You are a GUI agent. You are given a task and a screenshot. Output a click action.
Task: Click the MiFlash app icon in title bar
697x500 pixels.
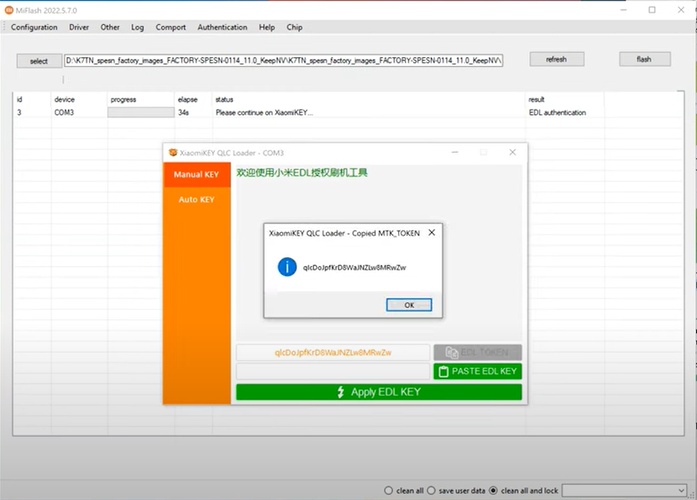tap(8, 10)
